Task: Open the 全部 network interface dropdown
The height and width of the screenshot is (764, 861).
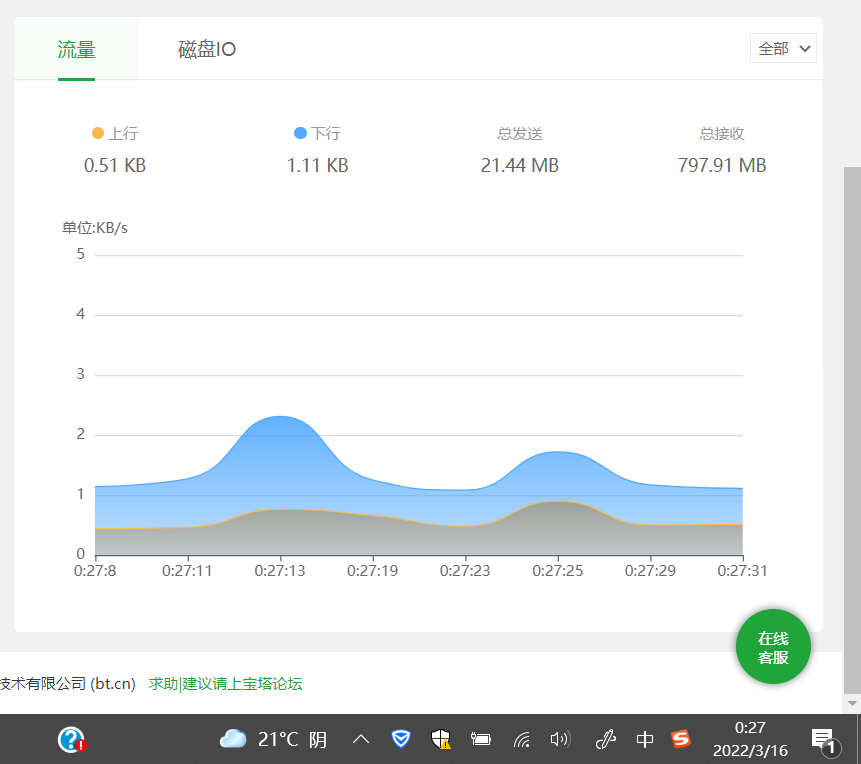Action: click(x=783, y=48)
